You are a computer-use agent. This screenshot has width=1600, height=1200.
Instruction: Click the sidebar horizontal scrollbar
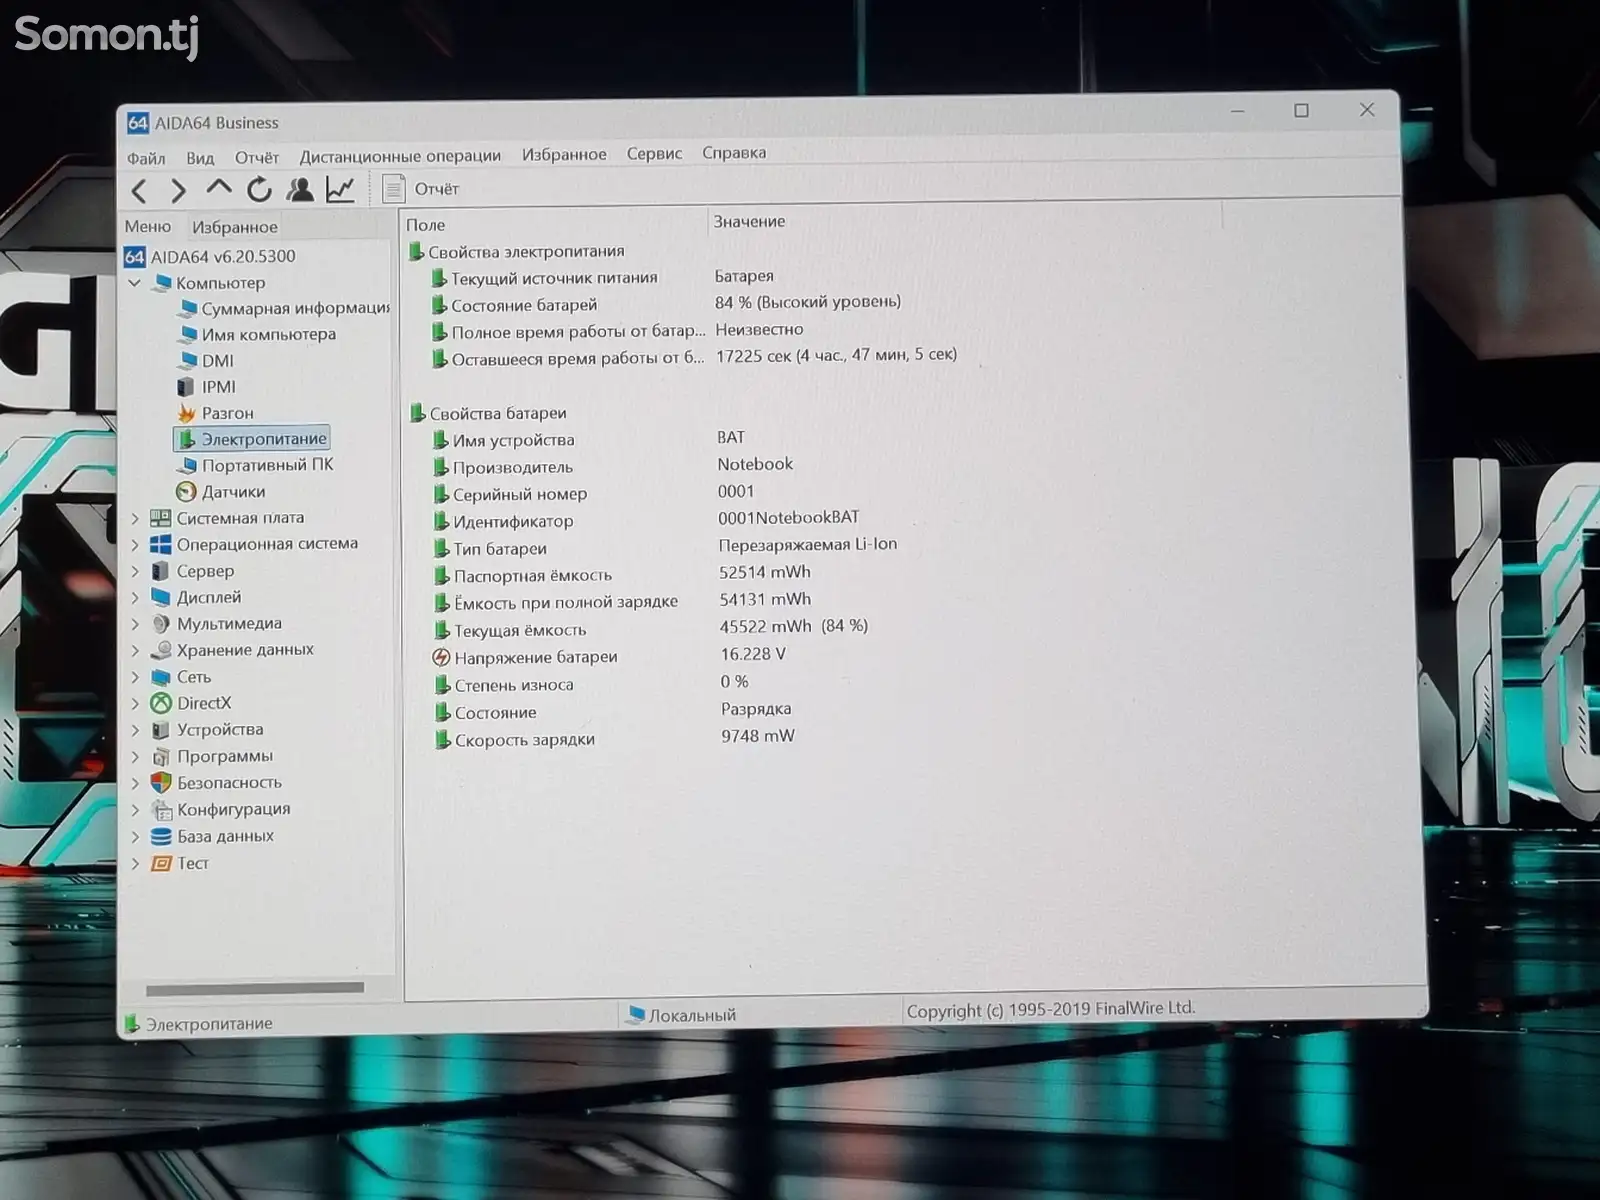coord(255,988)
